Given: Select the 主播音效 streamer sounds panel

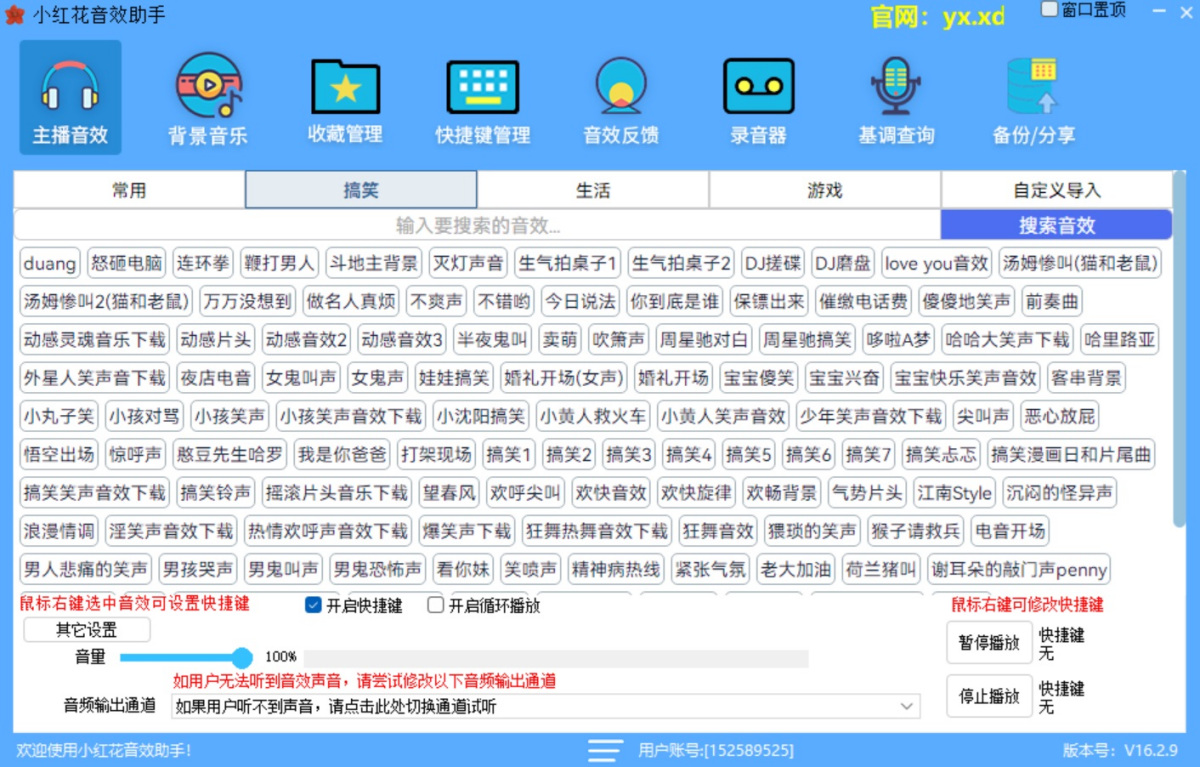Looking at the screenshot, I should coord(69,97).
